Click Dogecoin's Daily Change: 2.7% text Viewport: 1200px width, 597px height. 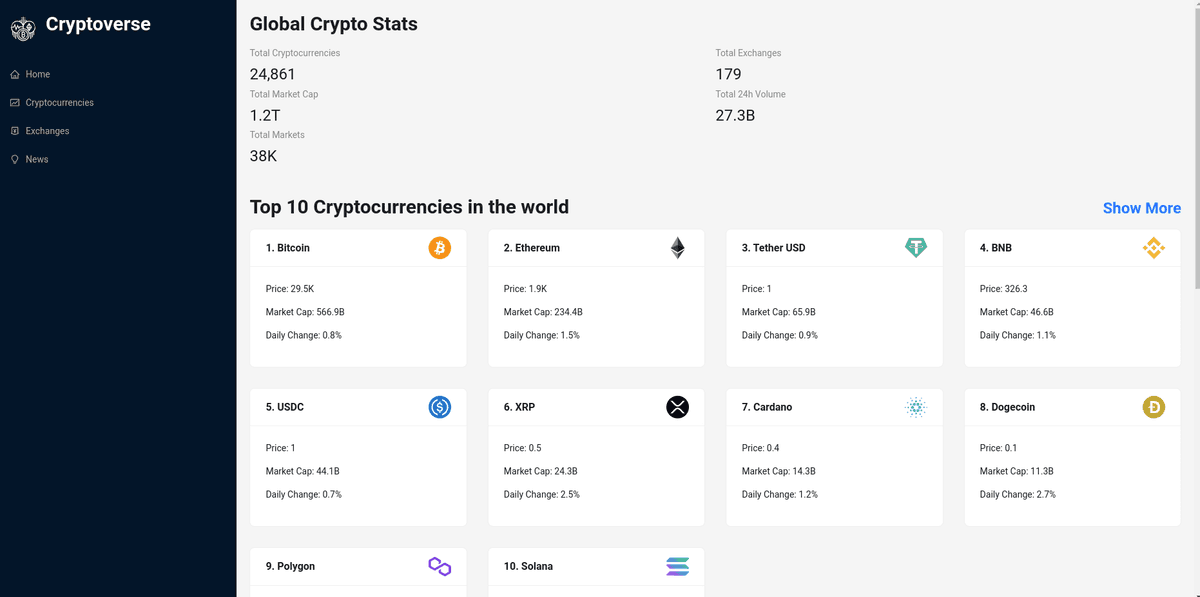(1018, 494)
